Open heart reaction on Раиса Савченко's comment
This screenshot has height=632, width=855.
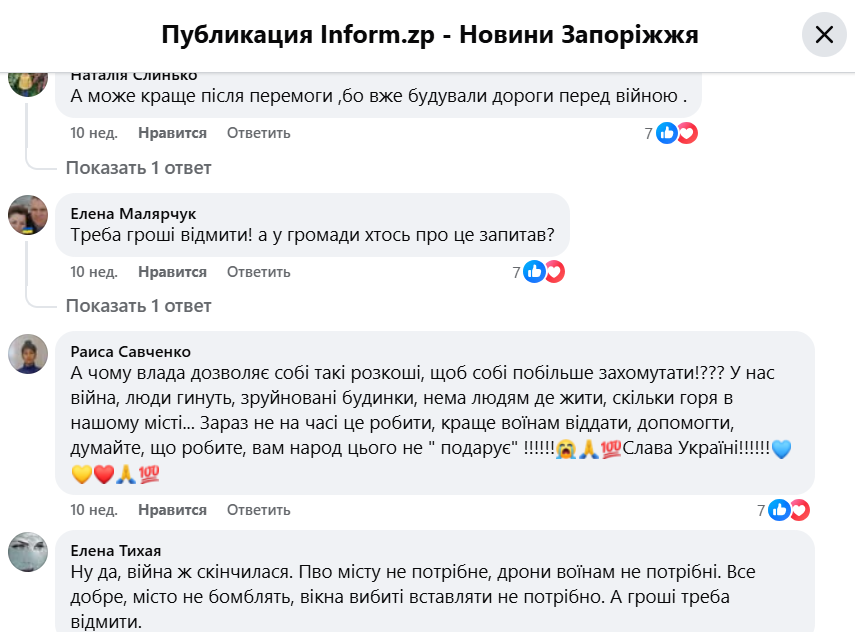click(x=800, y=510)
